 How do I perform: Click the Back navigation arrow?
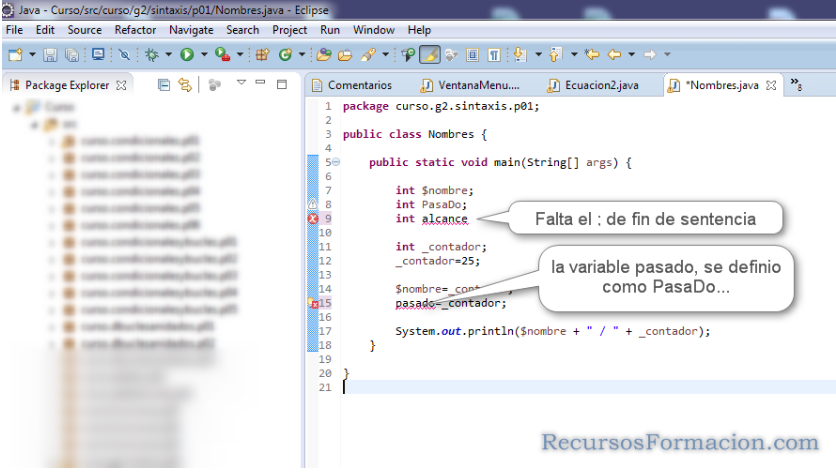click(x=615, y=54)
